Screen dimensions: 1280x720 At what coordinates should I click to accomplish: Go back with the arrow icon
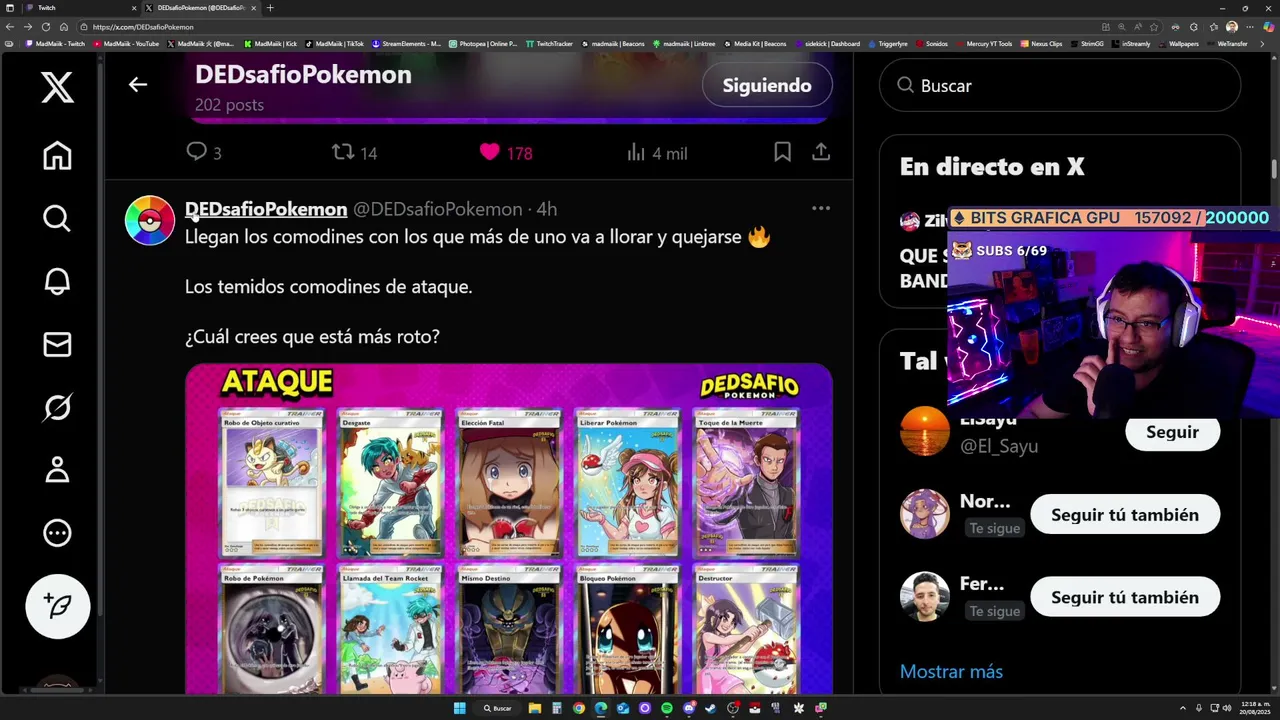pos(138,85)
